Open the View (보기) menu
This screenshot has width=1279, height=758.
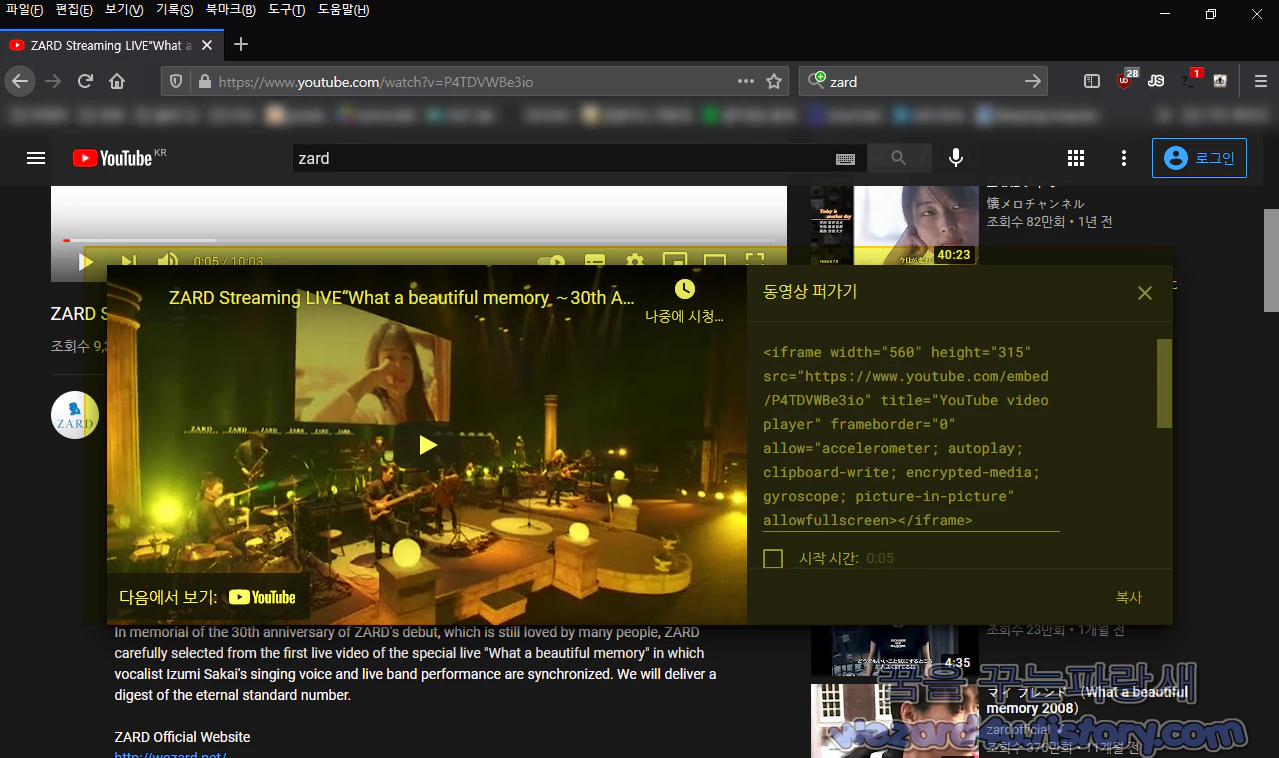point(124,10)
